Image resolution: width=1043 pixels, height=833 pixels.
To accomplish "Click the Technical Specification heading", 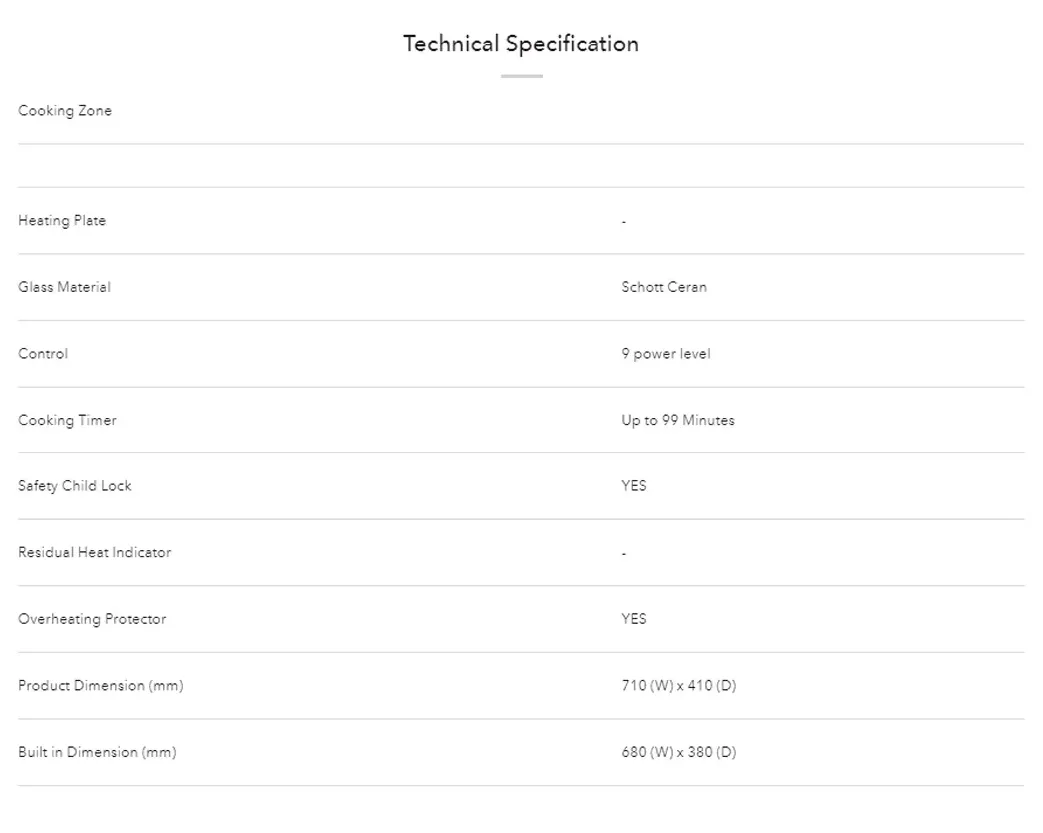I will tap(520, 44).
